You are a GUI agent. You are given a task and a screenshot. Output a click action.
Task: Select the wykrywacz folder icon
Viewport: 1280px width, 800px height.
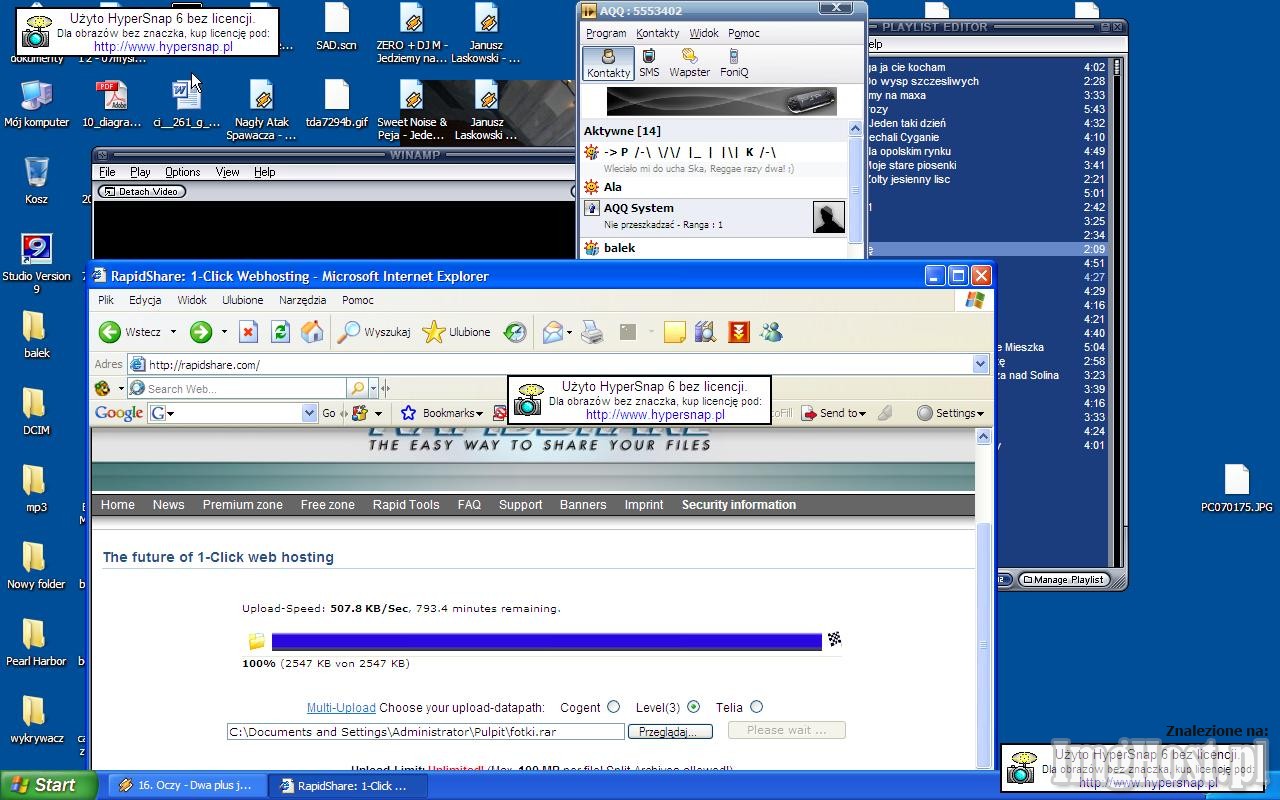point(36,719)
